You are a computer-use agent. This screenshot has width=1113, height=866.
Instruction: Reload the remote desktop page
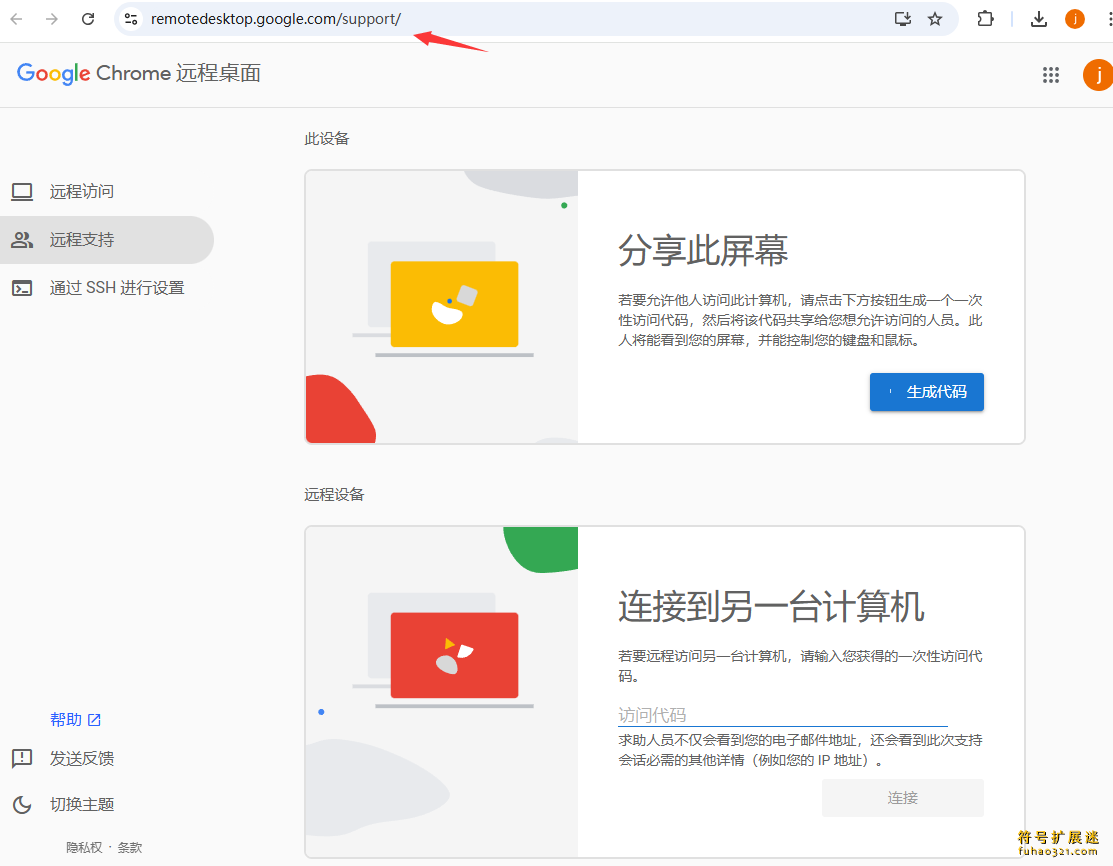tap(88, 19)
